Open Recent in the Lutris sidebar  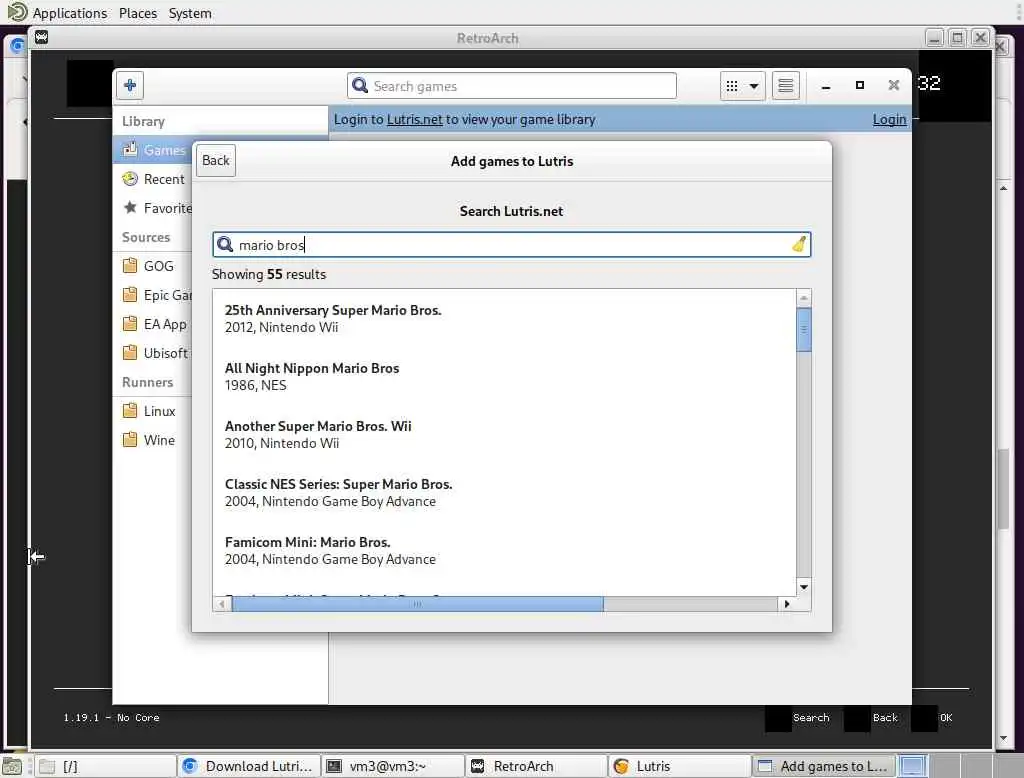(154, 179)
